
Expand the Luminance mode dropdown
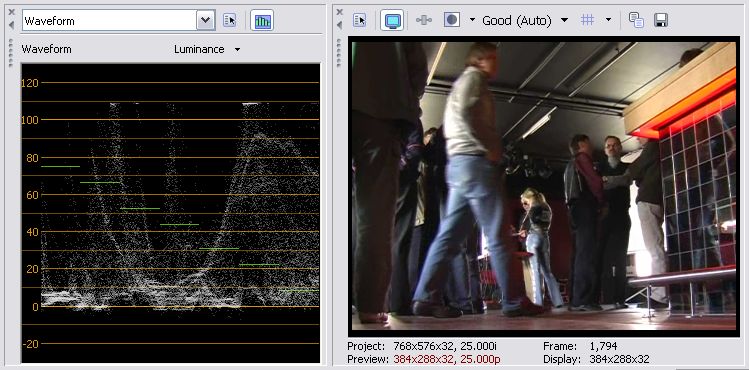click(x=237, y=50)
